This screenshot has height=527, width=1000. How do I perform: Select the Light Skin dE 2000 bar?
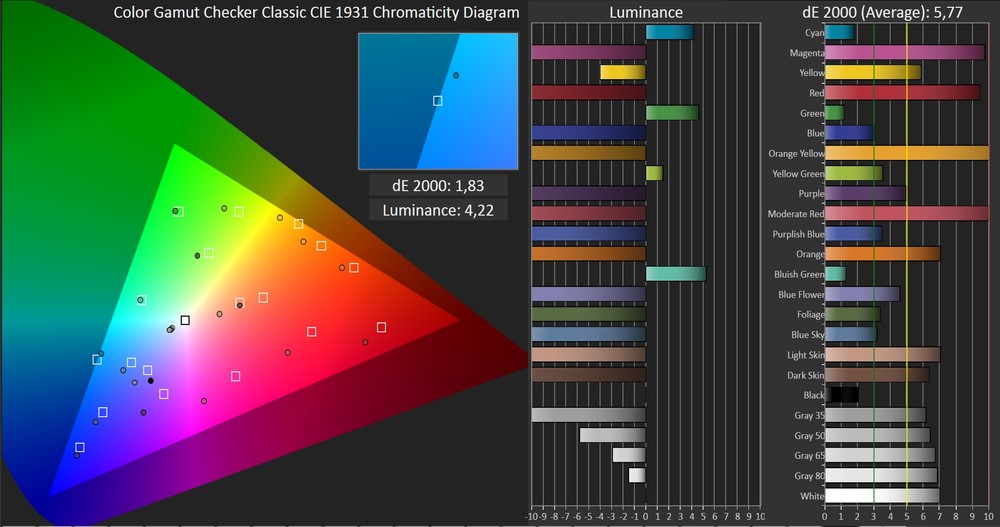point(882,355)
